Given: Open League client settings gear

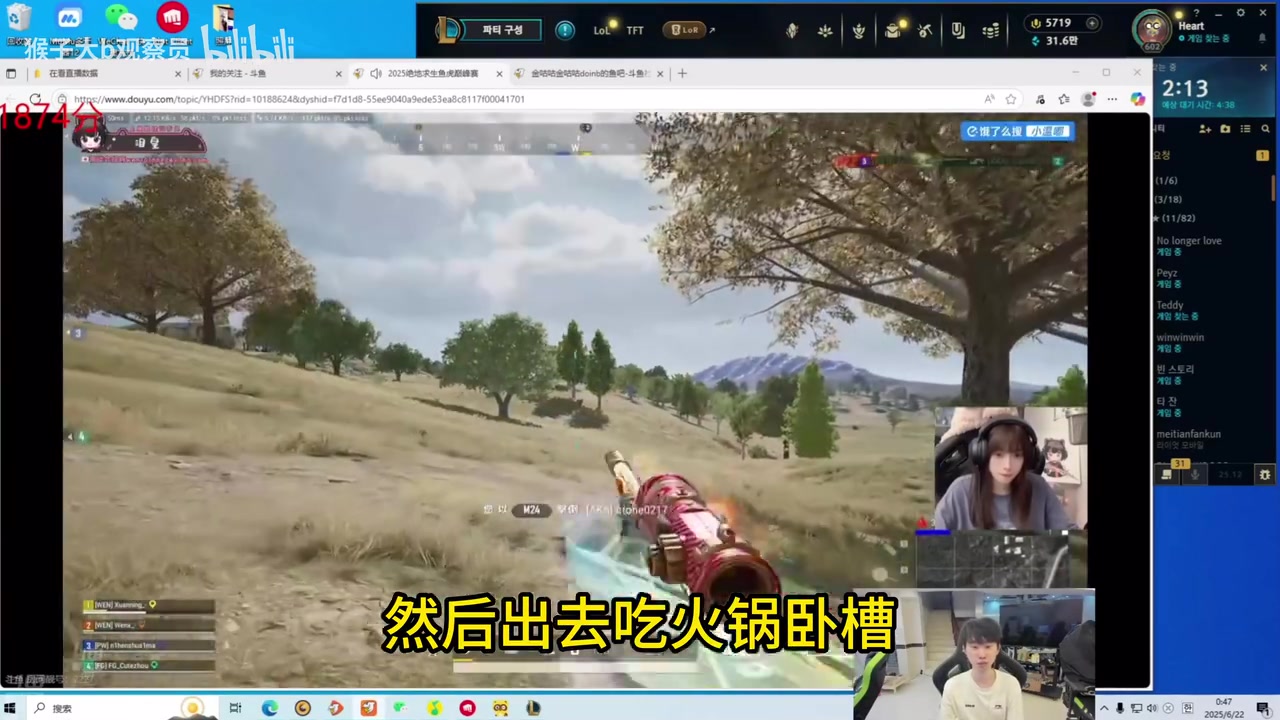Looking at the screenshot, I should tap(1241, 13).
